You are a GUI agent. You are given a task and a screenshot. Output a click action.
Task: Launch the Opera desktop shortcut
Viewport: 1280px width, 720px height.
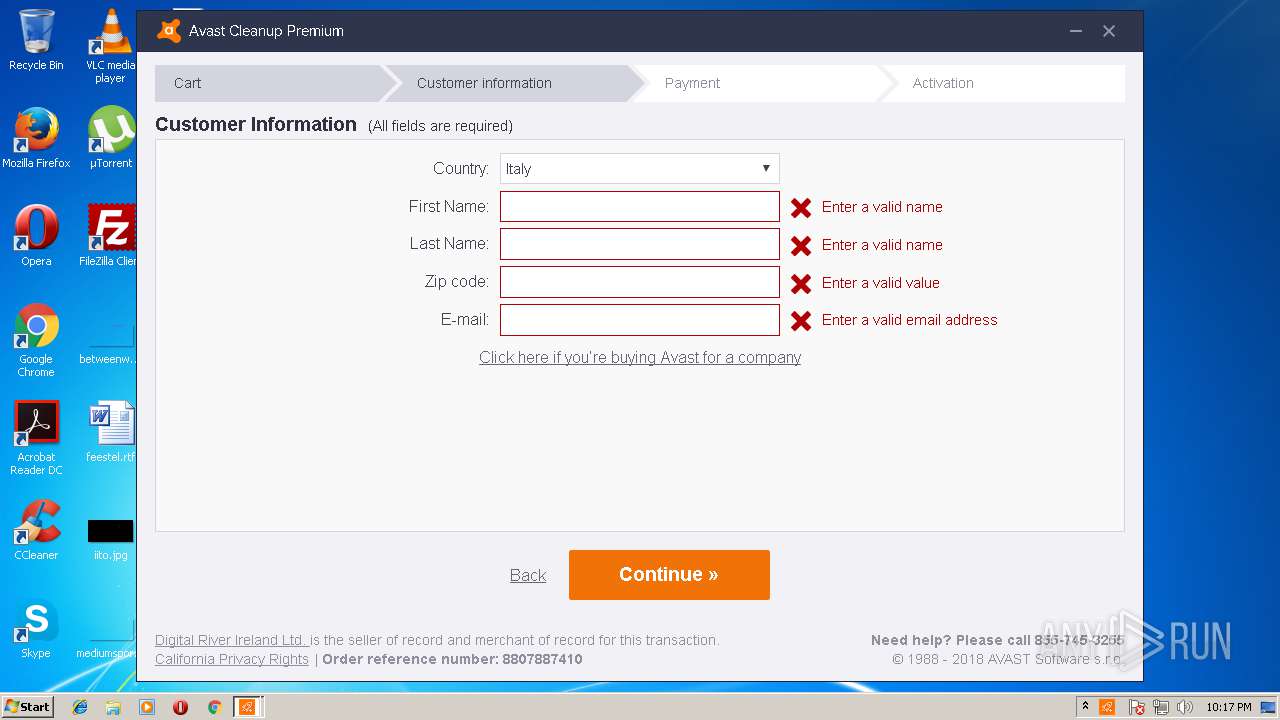(36, 236)
